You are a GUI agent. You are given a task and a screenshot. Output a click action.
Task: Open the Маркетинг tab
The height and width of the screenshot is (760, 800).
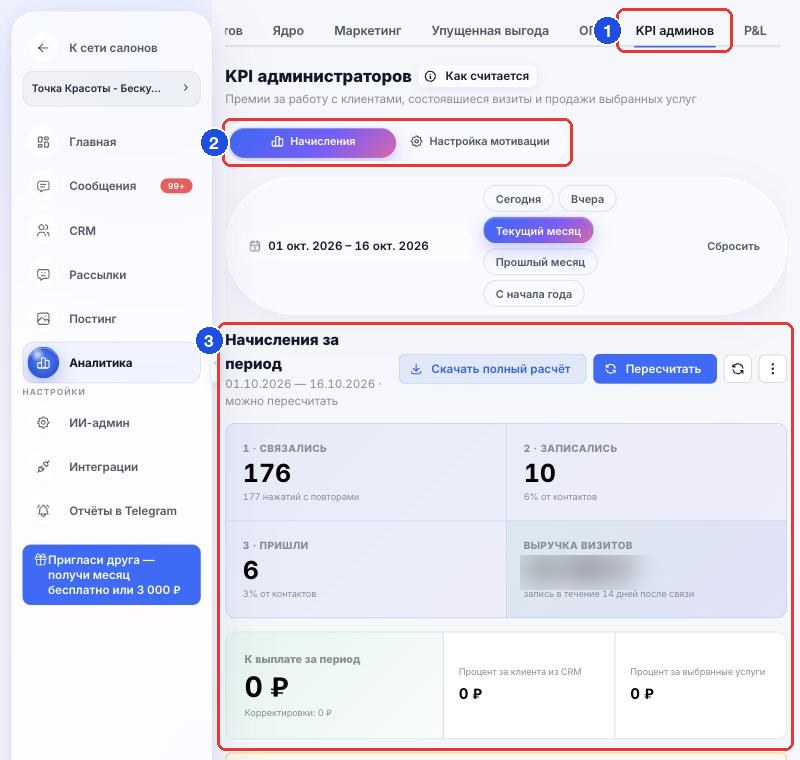pyautogui.click(x=367, y=31)
